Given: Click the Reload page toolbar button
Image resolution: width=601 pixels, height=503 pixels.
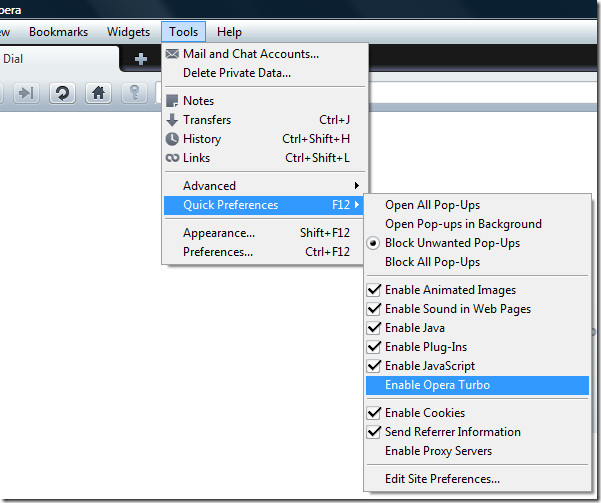Looking at the screenshot, I should point(62,93).
